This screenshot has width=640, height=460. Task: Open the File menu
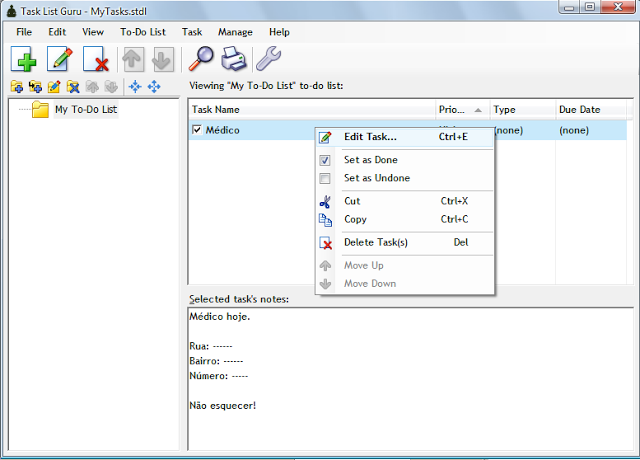(24, 32)
